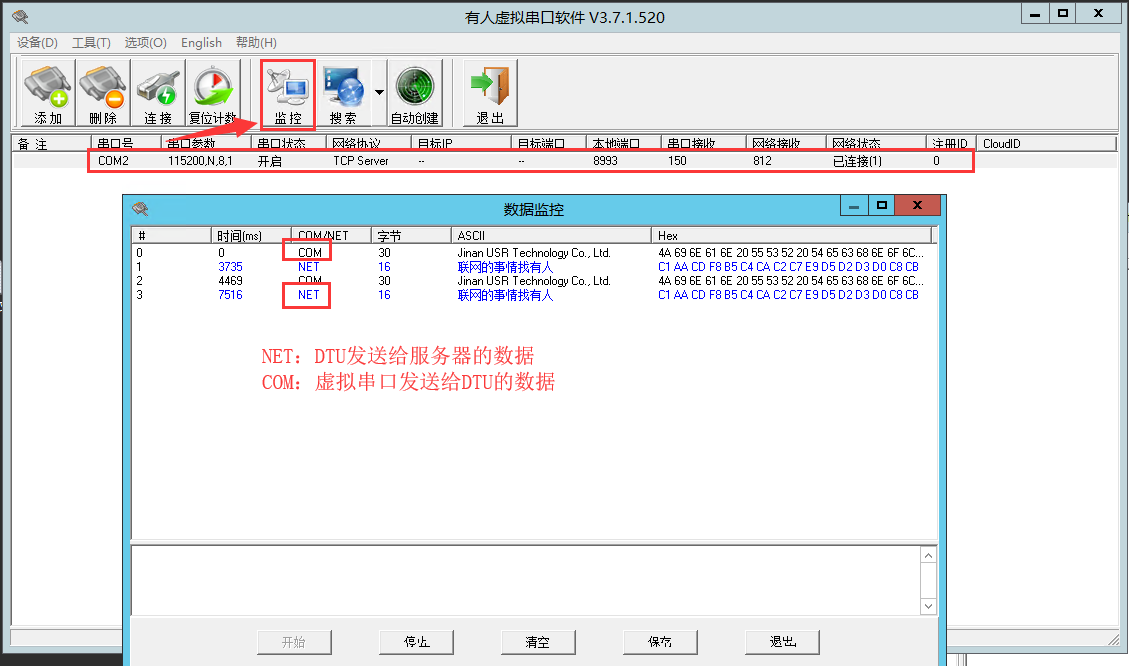Click the scroll-down arrow of the lower text box
1129x666 pixels.
(928, 606)
